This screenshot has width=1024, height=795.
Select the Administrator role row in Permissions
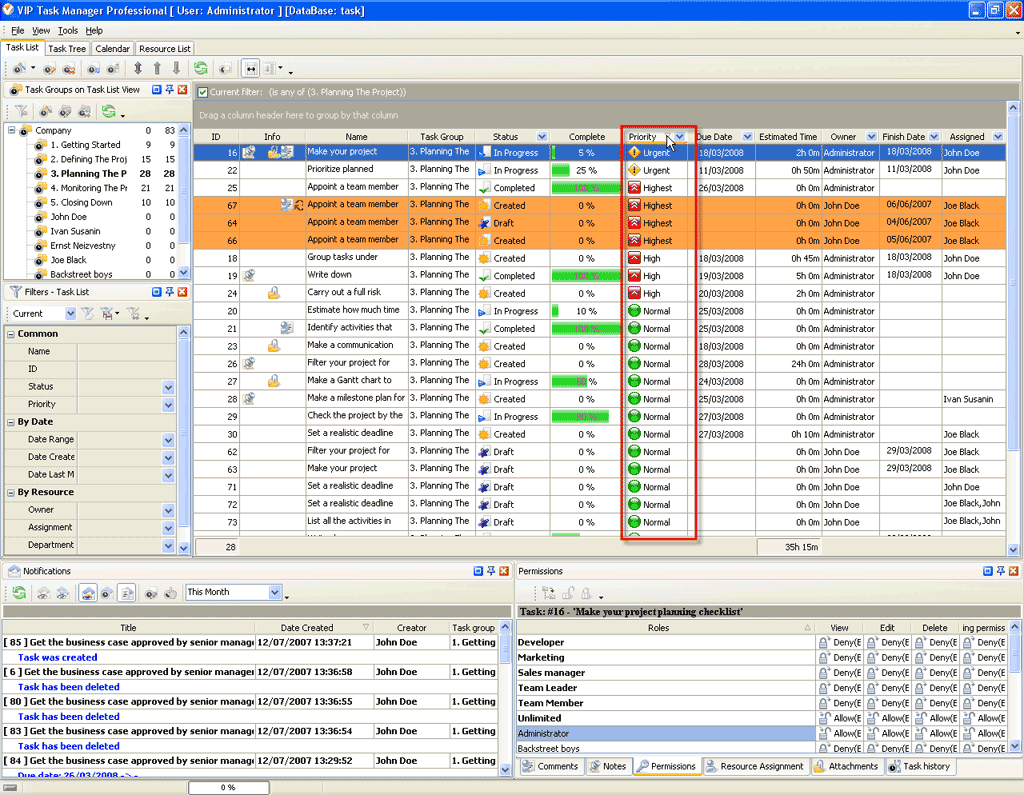point(665,734)
